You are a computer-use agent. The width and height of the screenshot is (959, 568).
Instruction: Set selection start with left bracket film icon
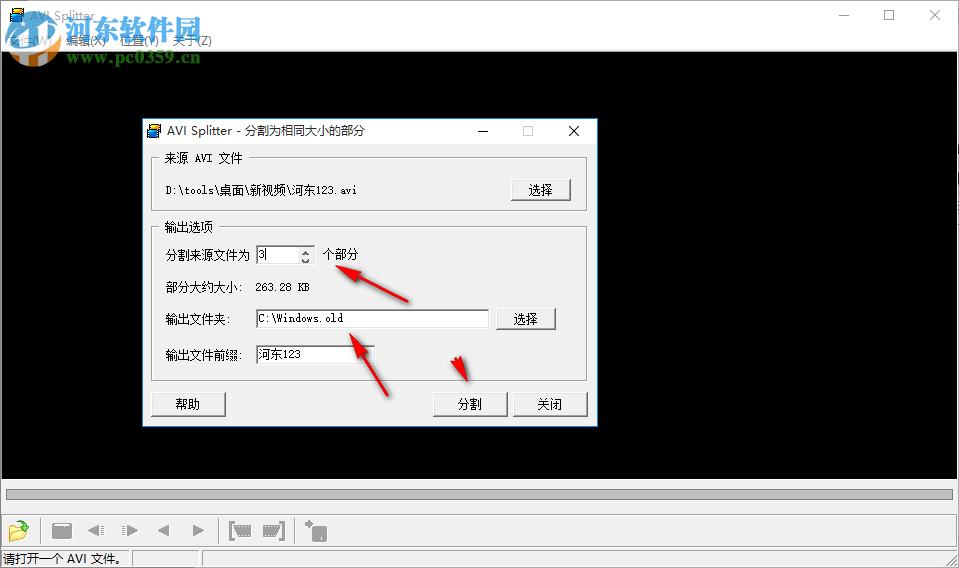240,531
